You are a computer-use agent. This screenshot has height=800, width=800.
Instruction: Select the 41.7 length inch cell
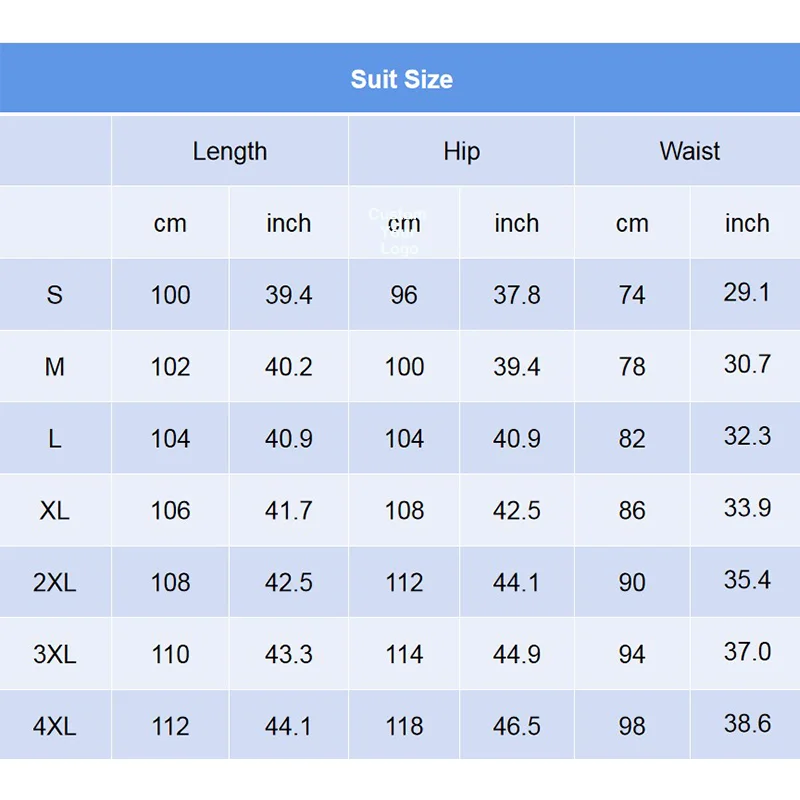289,510
